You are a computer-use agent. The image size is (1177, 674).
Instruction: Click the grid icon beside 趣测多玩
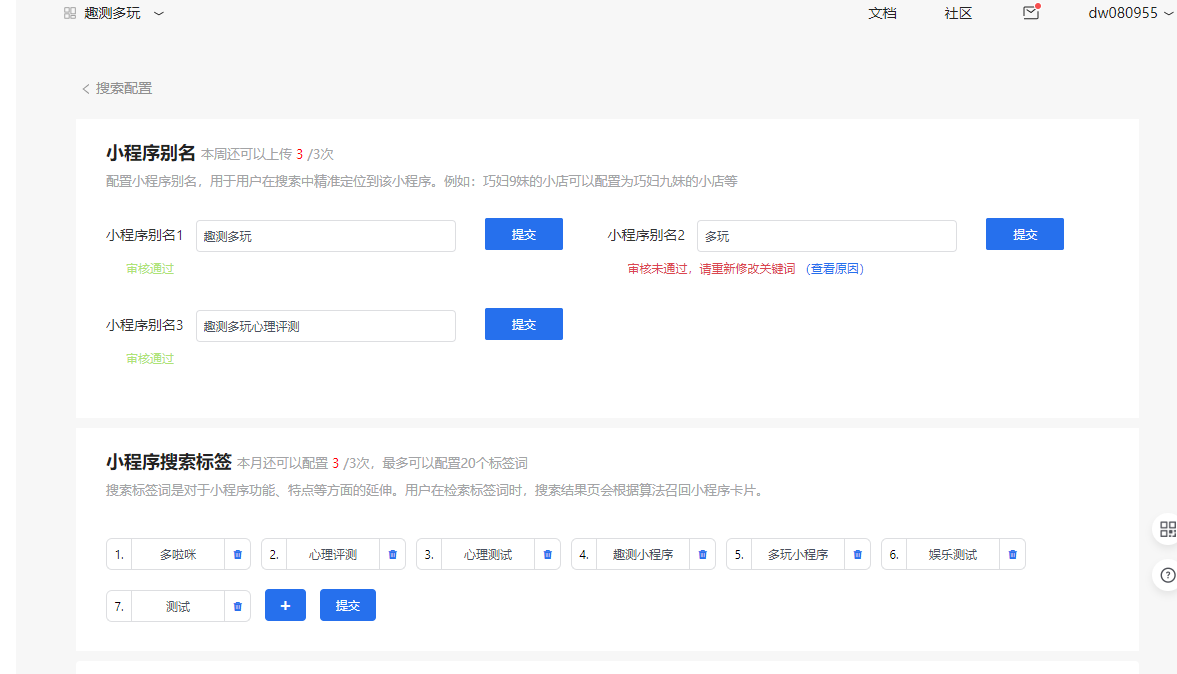(x=70, y=13)
